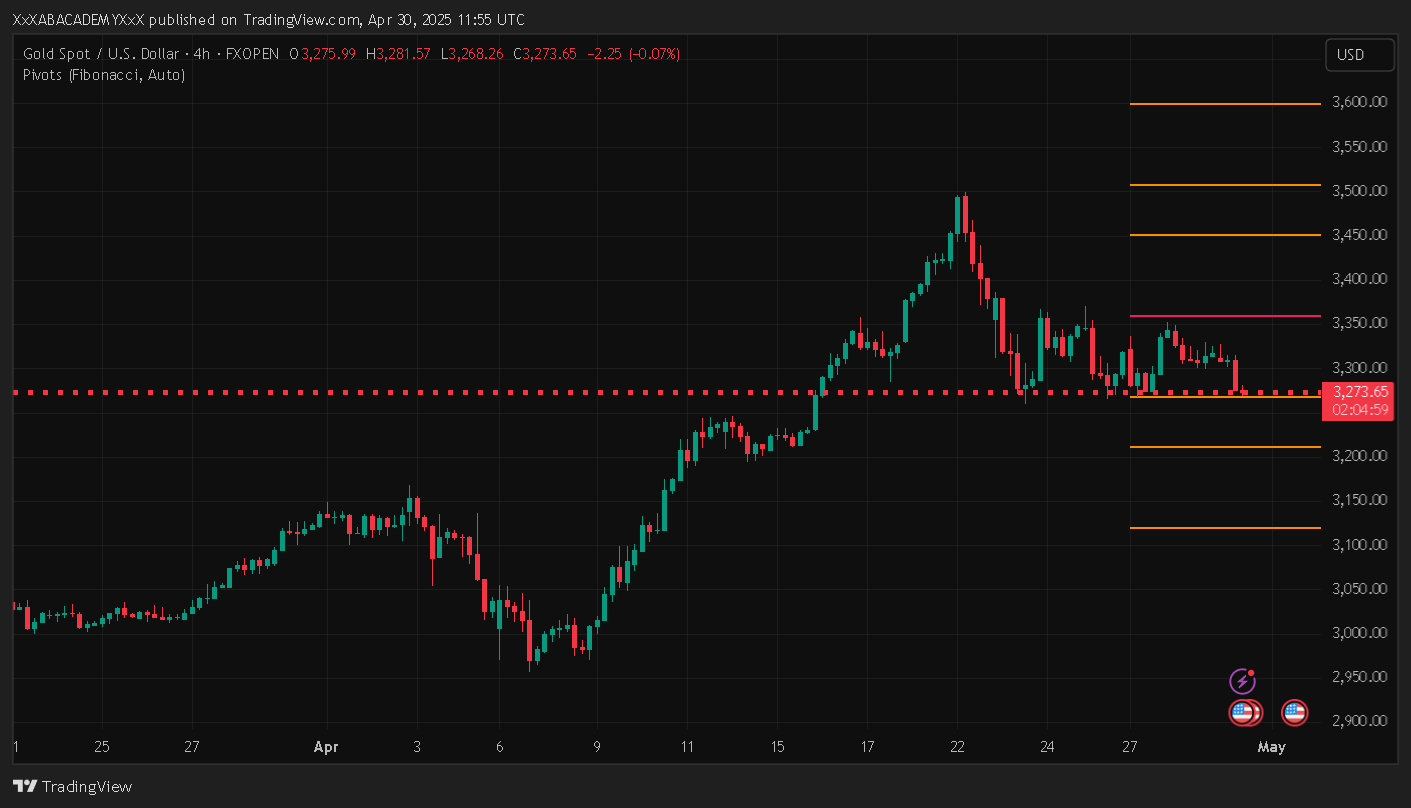
Task: Click the 02:04:59 candle countdown timer
Action: pos(1359,409)
